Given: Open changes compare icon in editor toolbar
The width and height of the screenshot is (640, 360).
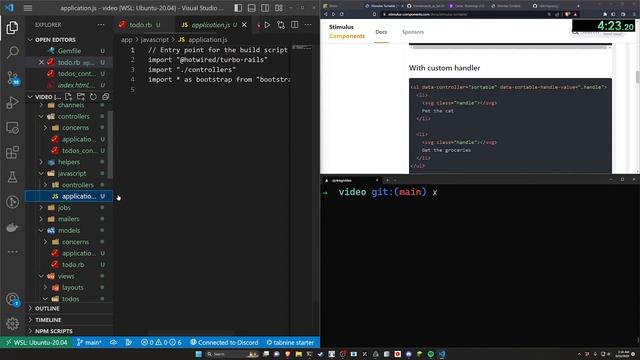Looking at the screenshot, I should (281, 25).
